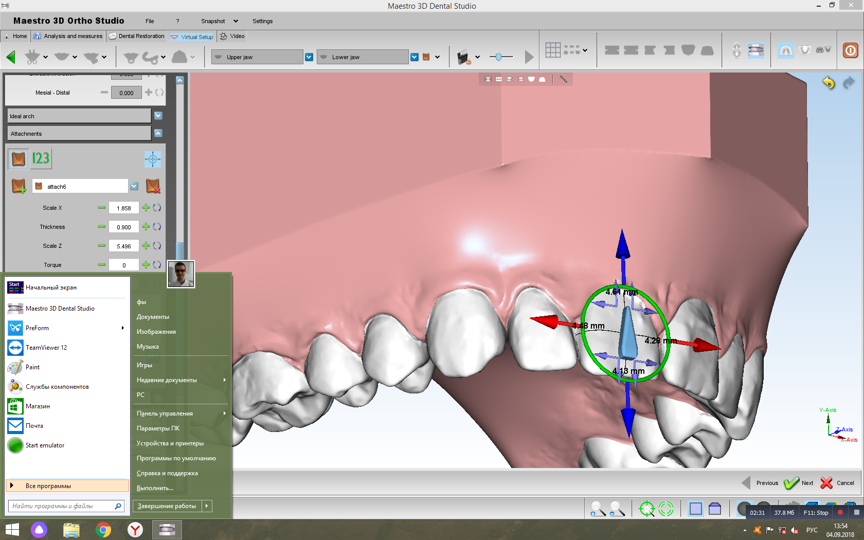Increase Torque with green plus
This screenshot has height=540, width=864.
pos(146,264)
